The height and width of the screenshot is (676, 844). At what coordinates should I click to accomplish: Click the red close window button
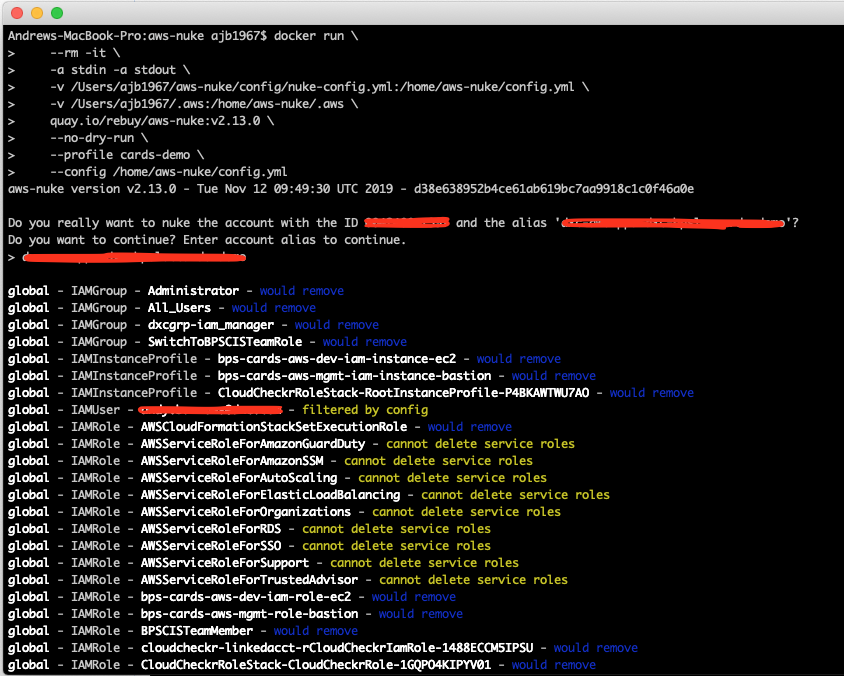tap(17, 12)
